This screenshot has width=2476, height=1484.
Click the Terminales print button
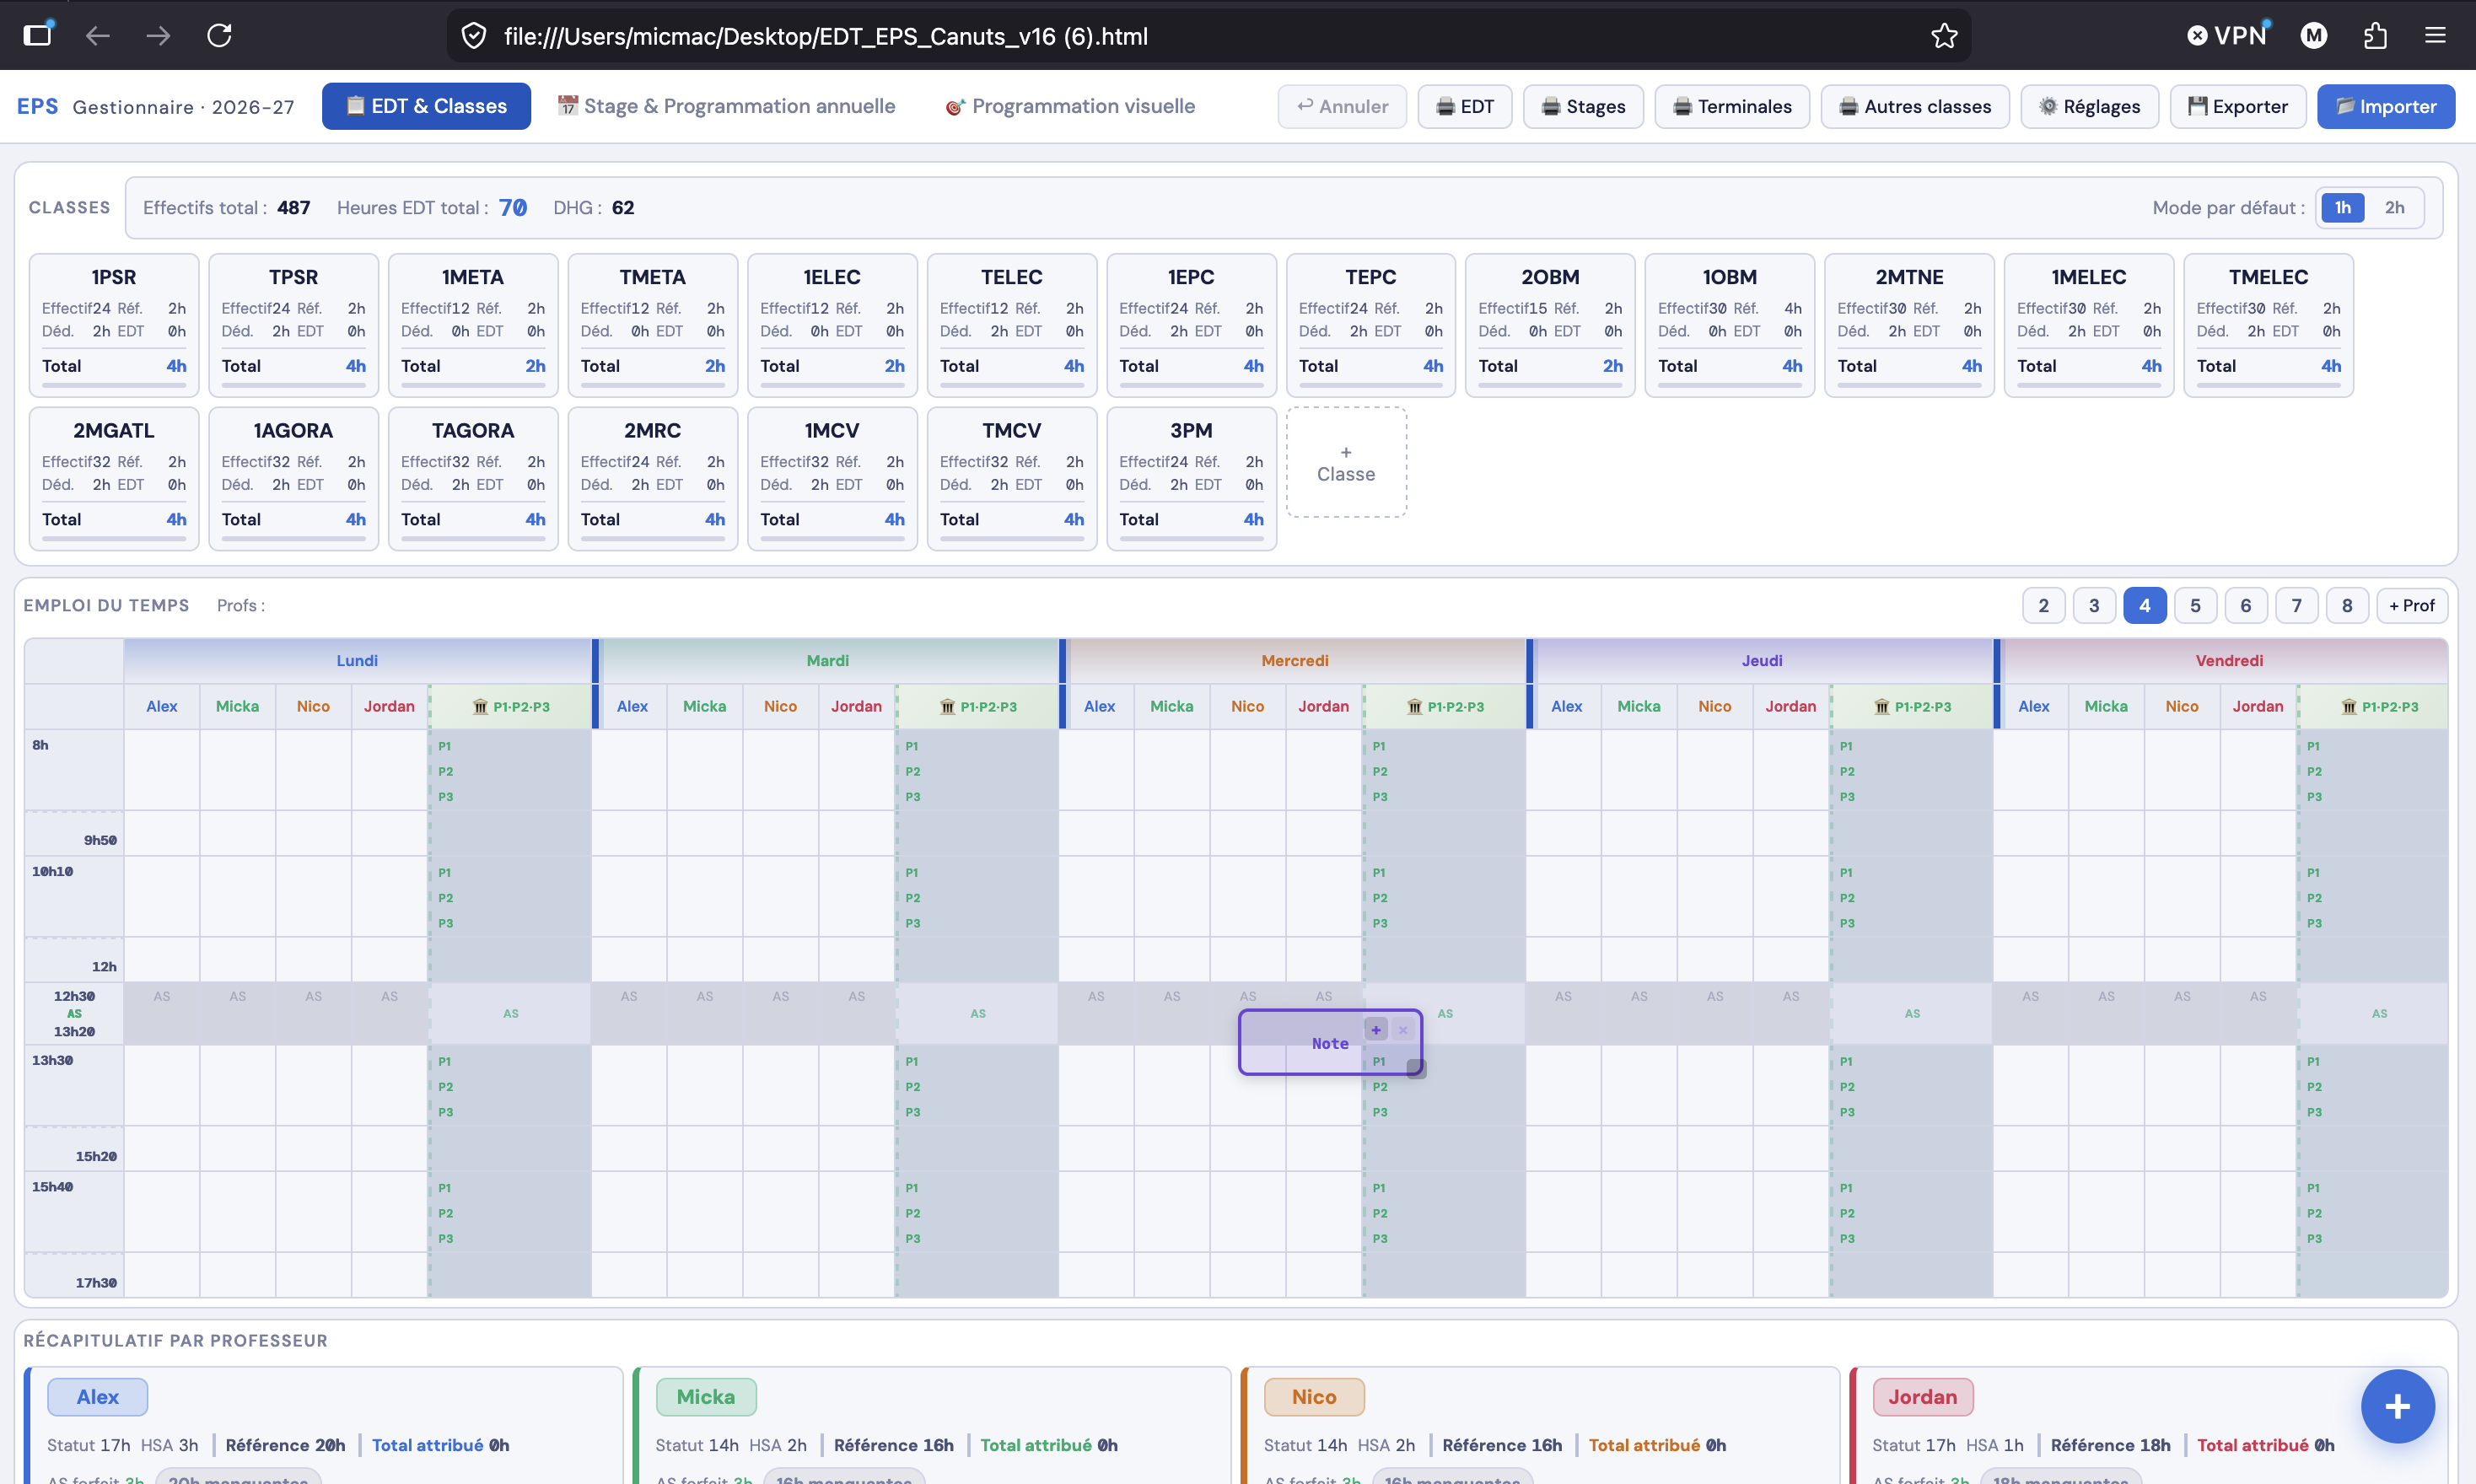click(1732, 106)
